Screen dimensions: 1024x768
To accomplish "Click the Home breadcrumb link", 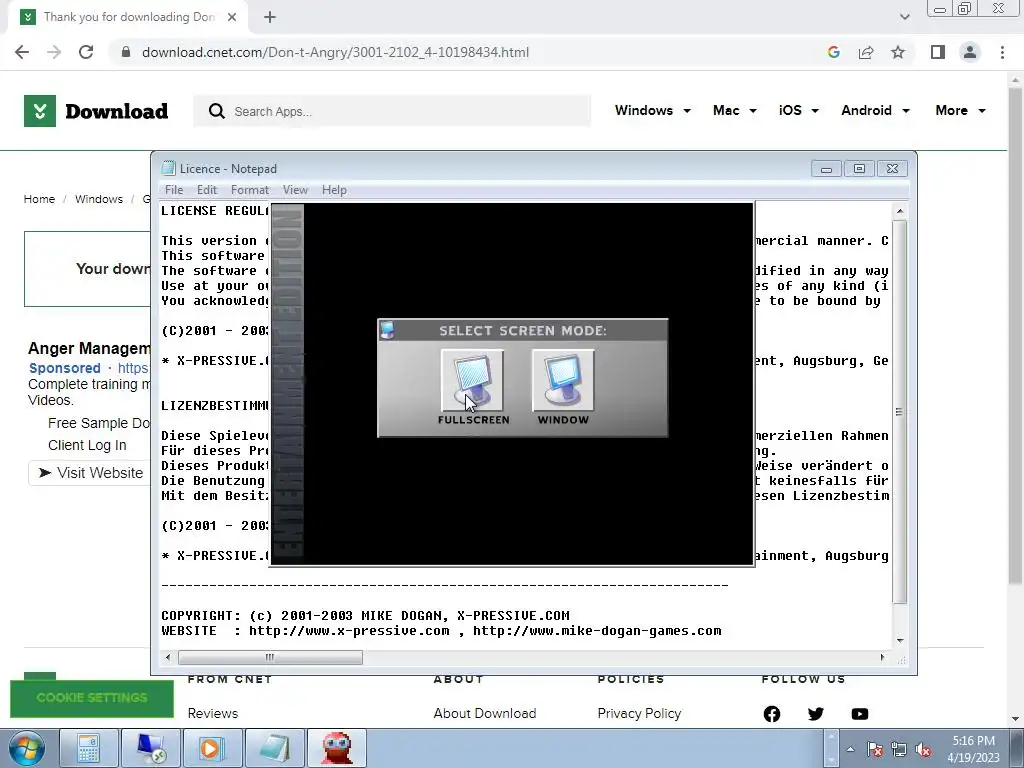I will click(x=39, y=199).
